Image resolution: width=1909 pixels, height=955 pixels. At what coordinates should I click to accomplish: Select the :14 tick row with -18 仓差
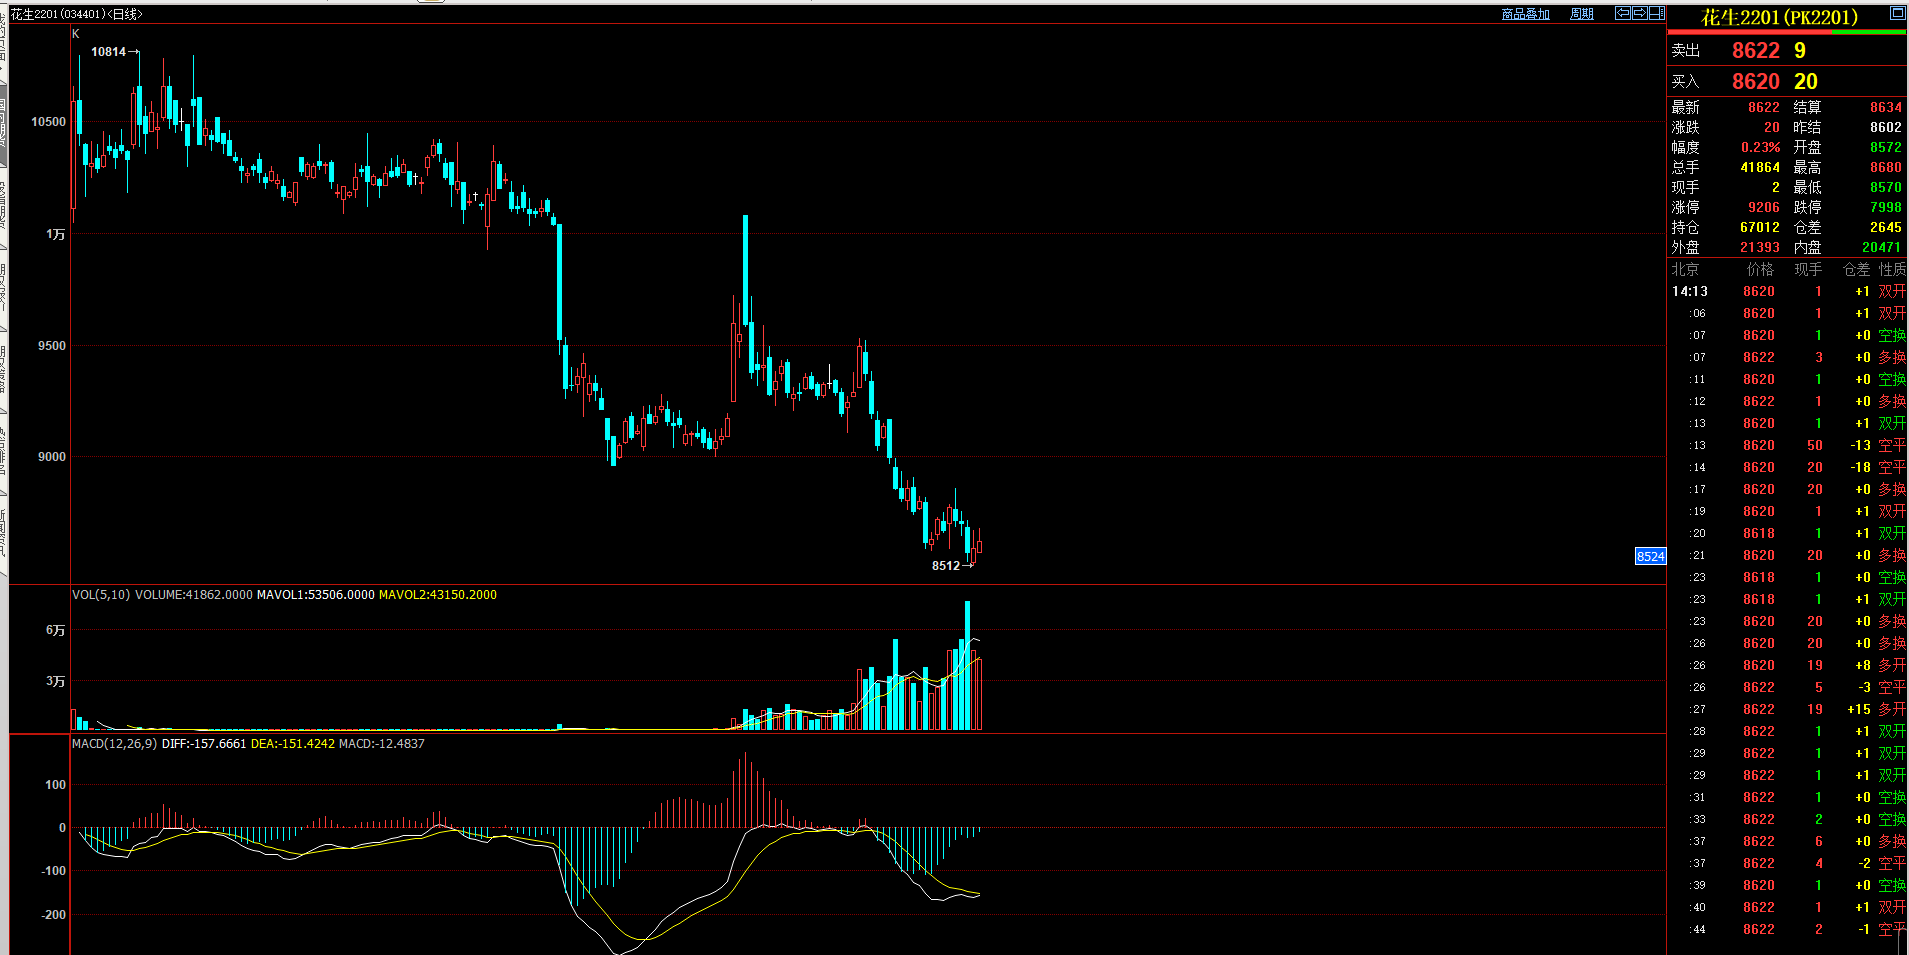pos(1788,467)
